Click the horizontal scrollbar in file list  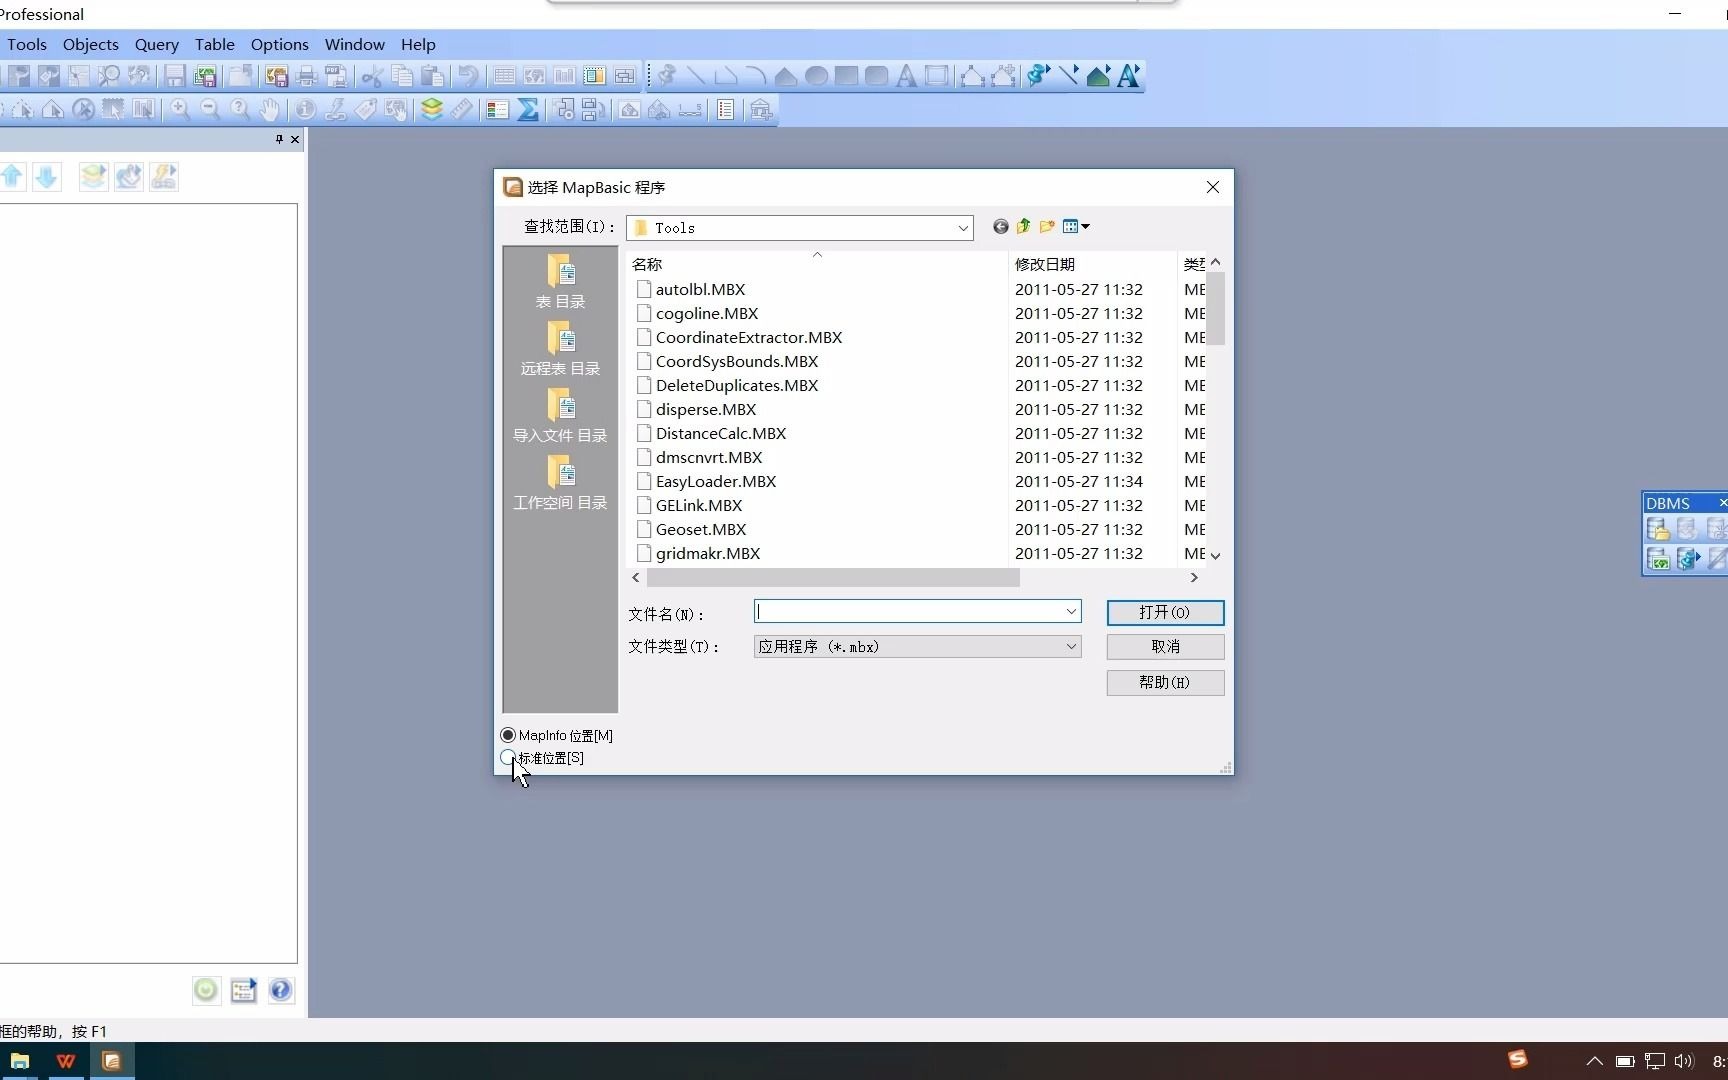(833, 578)
